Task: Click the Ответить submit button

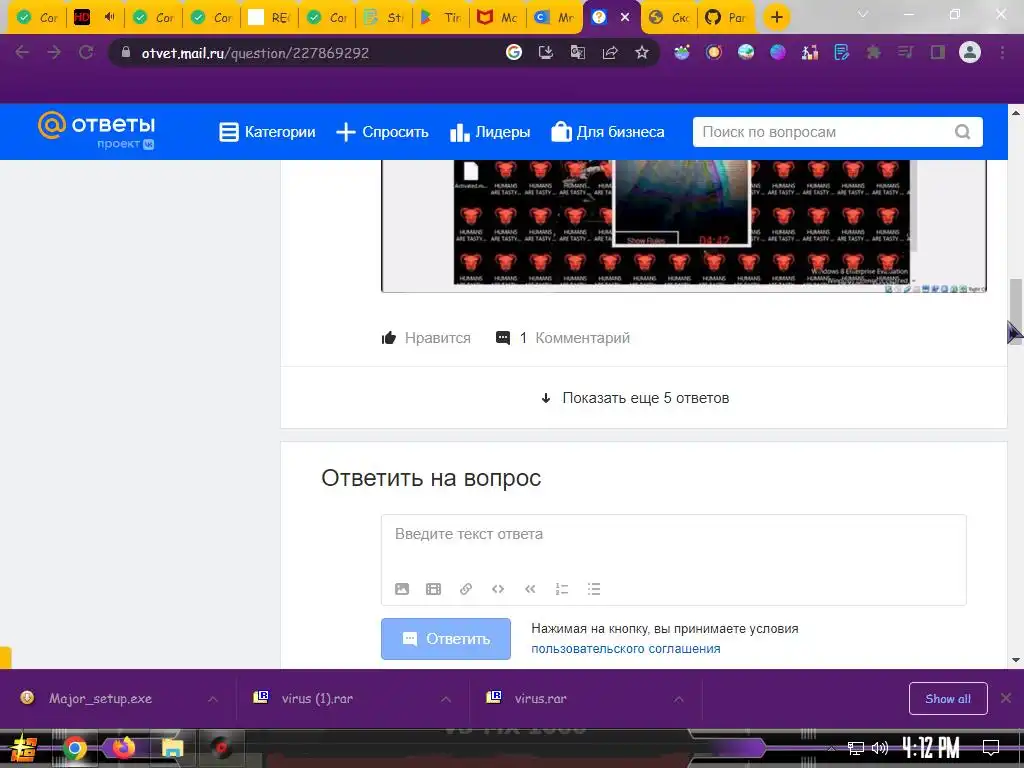Action: [x=446, y=639]
